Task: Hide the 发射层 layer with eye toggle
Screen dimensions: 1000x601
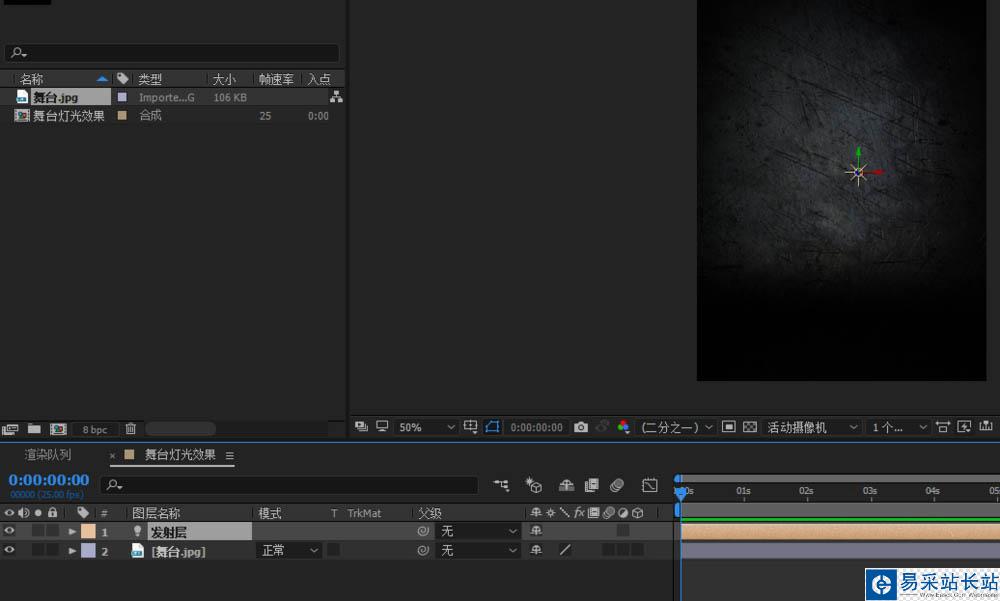Action: click(x=9, y=531)
